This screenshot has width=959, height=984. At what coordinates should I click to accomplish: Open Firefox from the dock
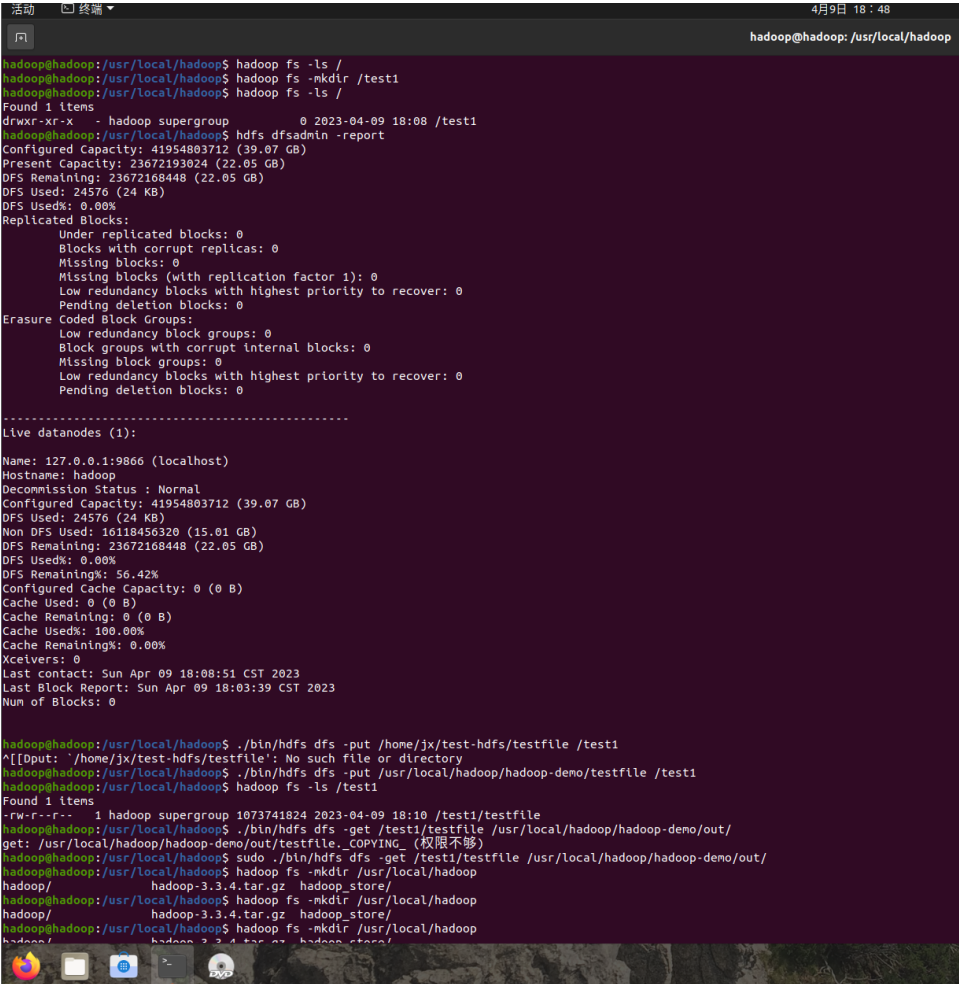coord(27,966)
